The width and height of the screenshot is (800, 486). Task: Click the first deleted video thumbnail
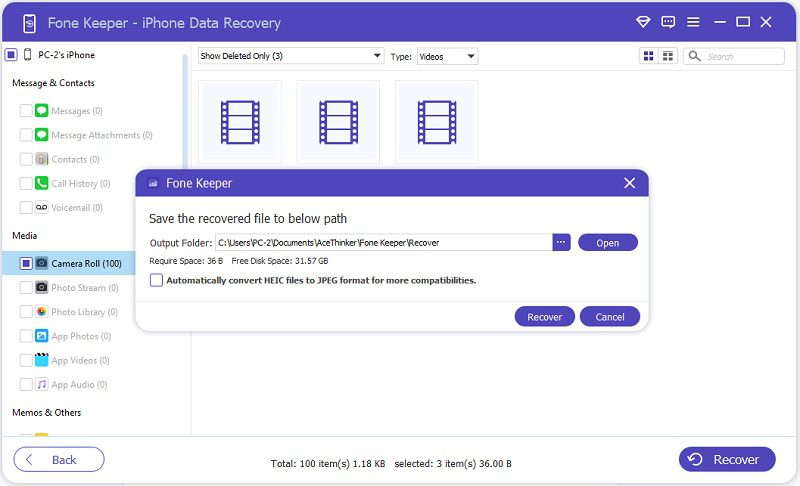240,121
